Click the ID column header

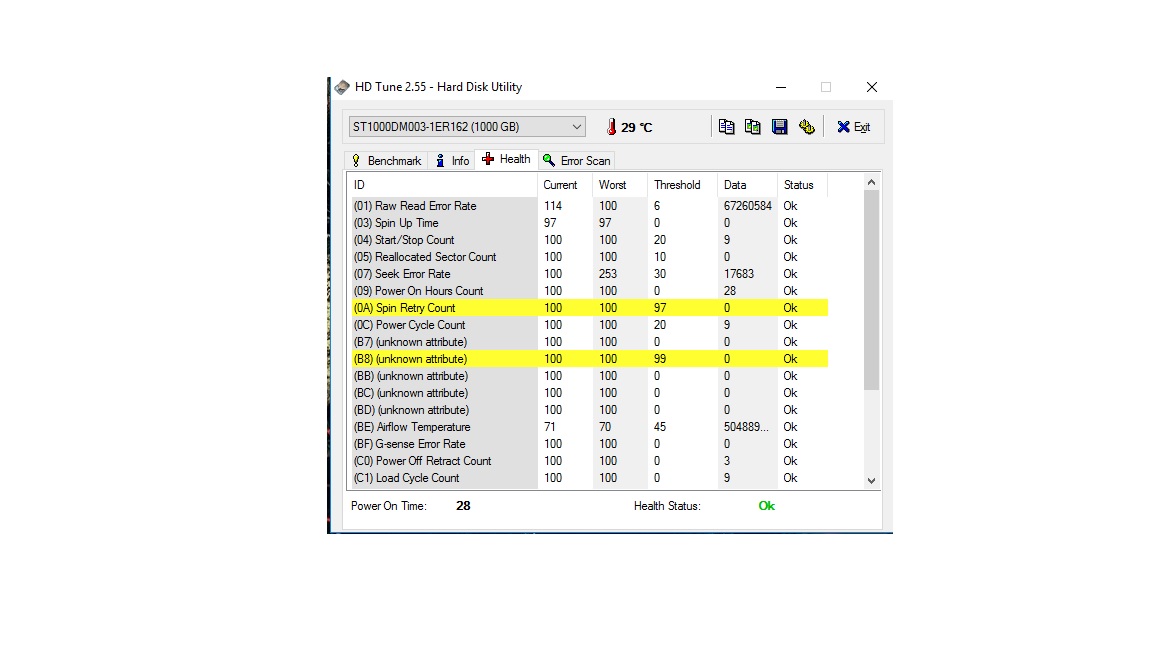tap(442, 185)
